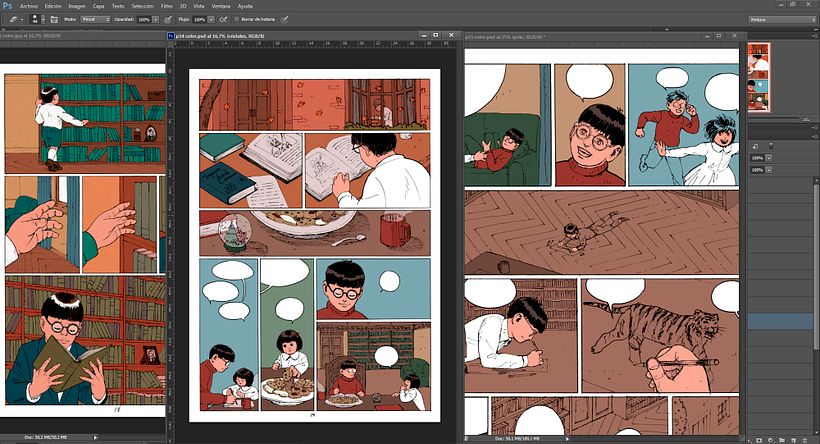Check the Borrar de historia checkbox
This screenshot has width=820, height=444.
pyautogui.click(x=236, y=19)
